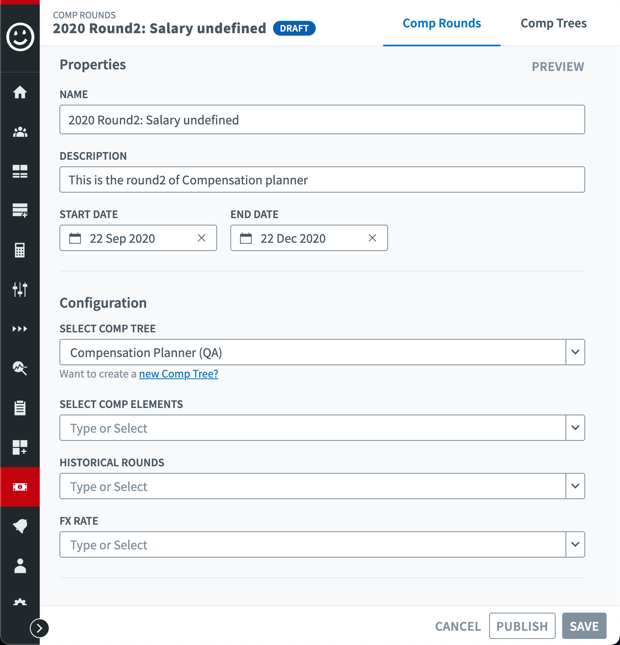The height and width of the screenshot is (645, 620).
Task: Go to home via sidebar icon
Action: click(20, 93)
